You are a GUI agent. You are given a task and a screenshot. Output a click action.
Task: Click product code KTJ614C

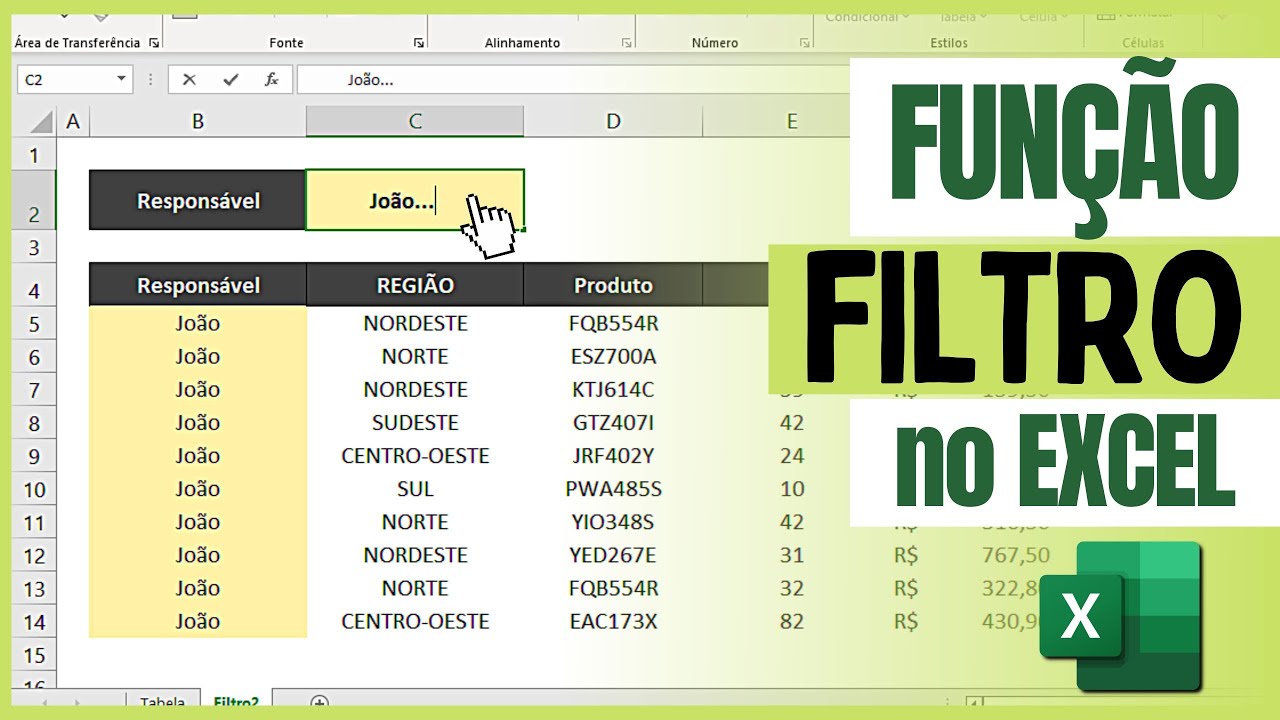click(613, 389)
